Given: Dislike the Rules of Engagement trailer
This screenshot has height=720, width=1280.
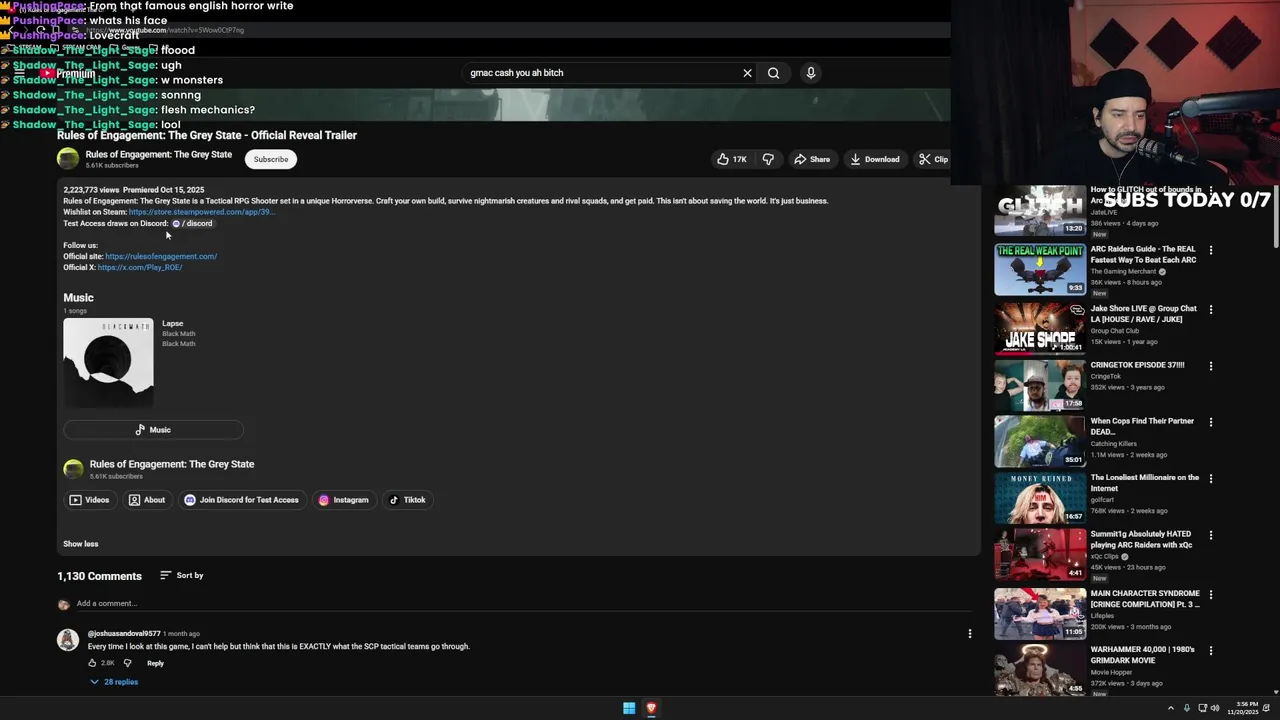Looking at the screenshot, I should (768, 159).
